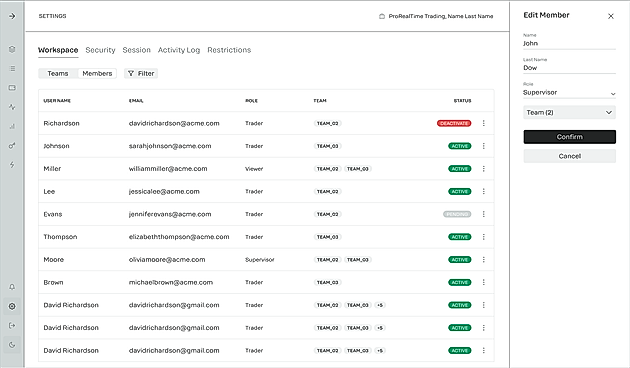Click the Team column header
The image size is (630, 368).
coord(320,101)
